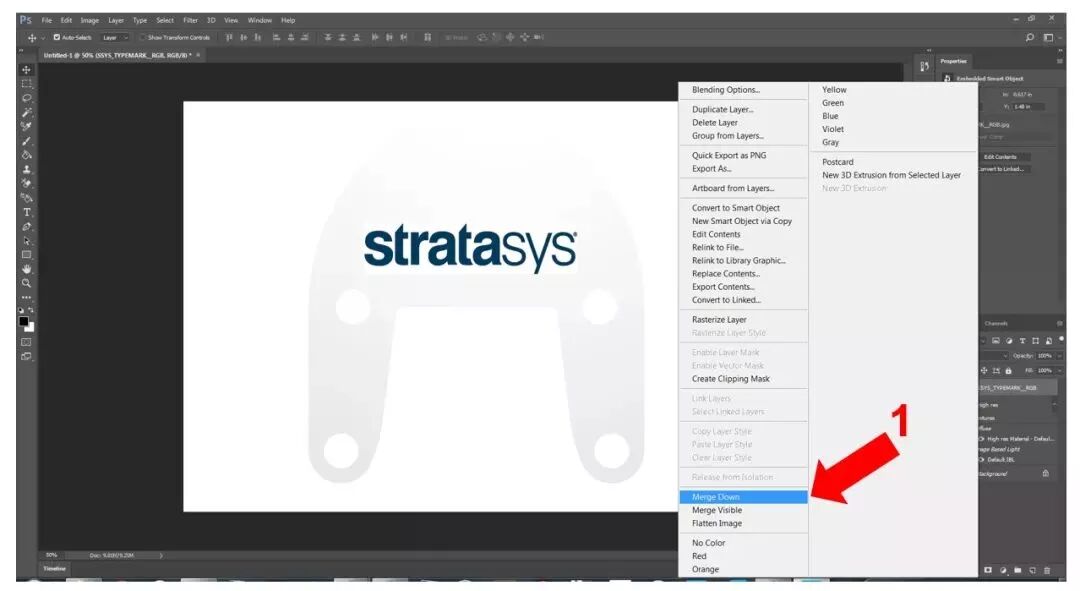The image size is (1080, 591).
Task: Toggle the lock all padlock in Layers
Action: [1008, 371]
